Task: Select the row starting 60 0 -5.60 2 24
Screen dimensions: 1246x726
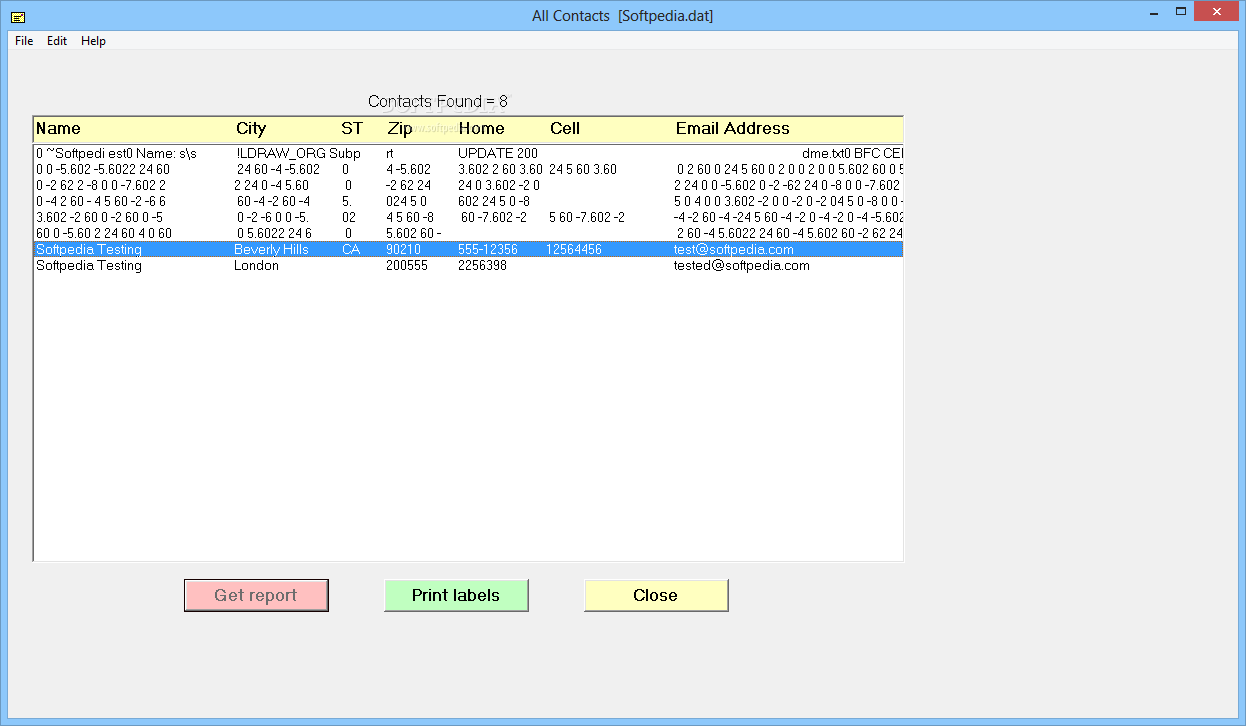Action: pyautogui.click(x=468, y=233)
